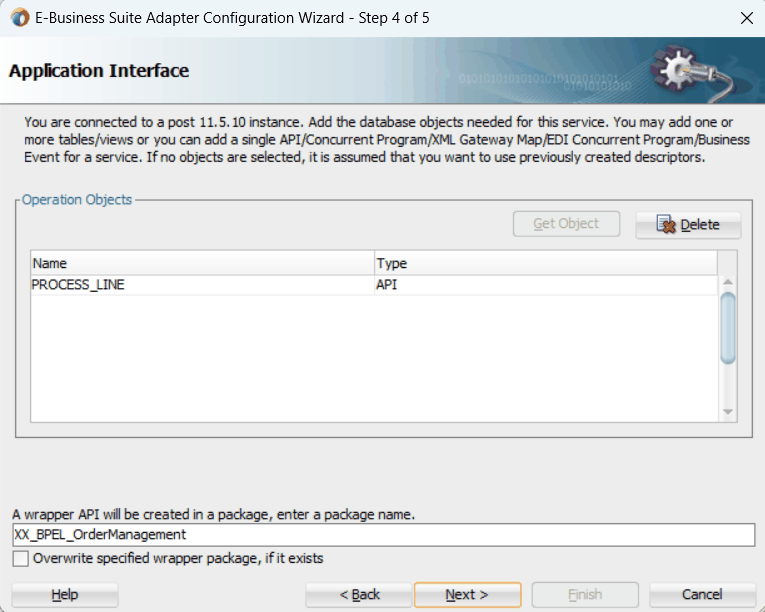Click the Name column header

(x=202, y=264)
